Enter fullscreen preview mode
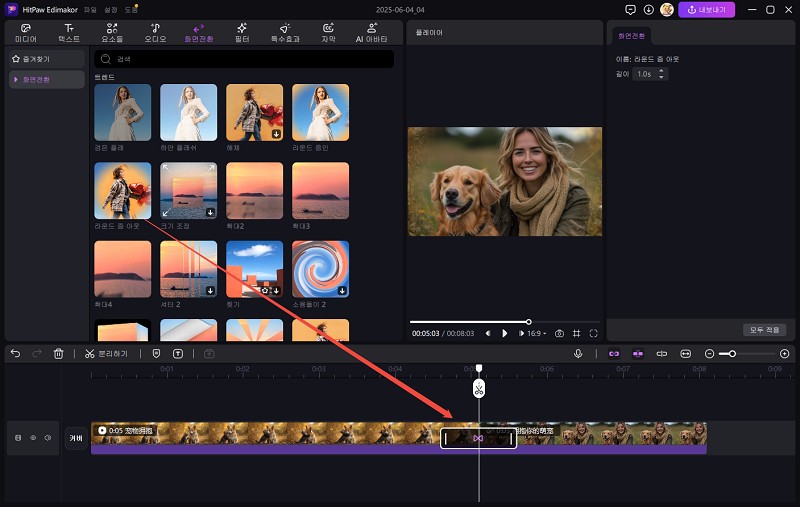This screenshot has width=800, height=507. click(x=593, y=333)
